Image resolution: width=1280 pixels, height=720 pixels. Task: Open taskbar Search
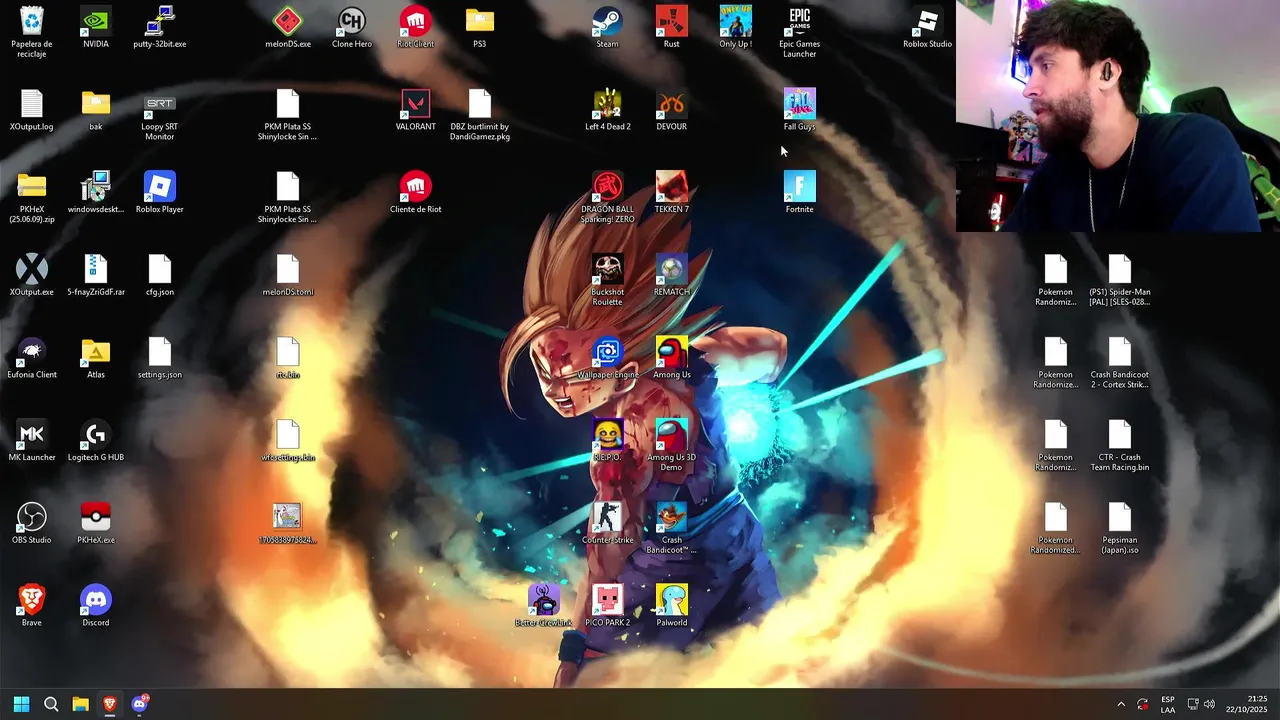point(51,704)
